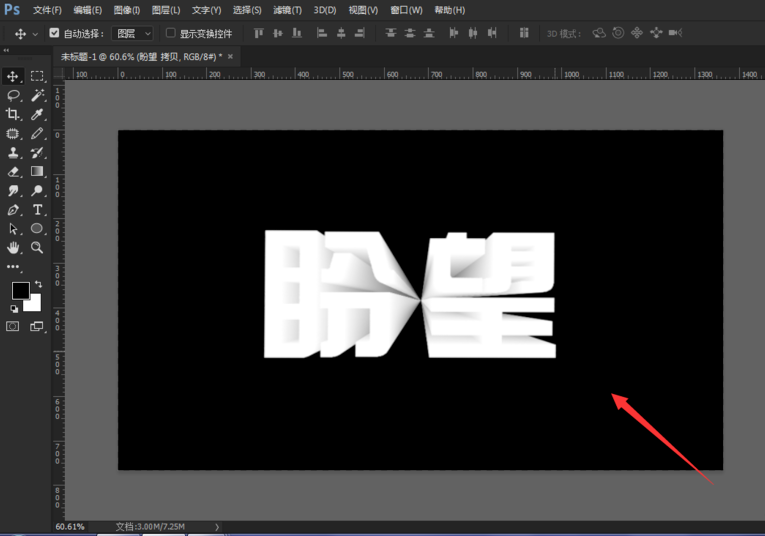Close the 未标题-1 document tab
This screenshot has height=536, width=765.
[231, 57]
